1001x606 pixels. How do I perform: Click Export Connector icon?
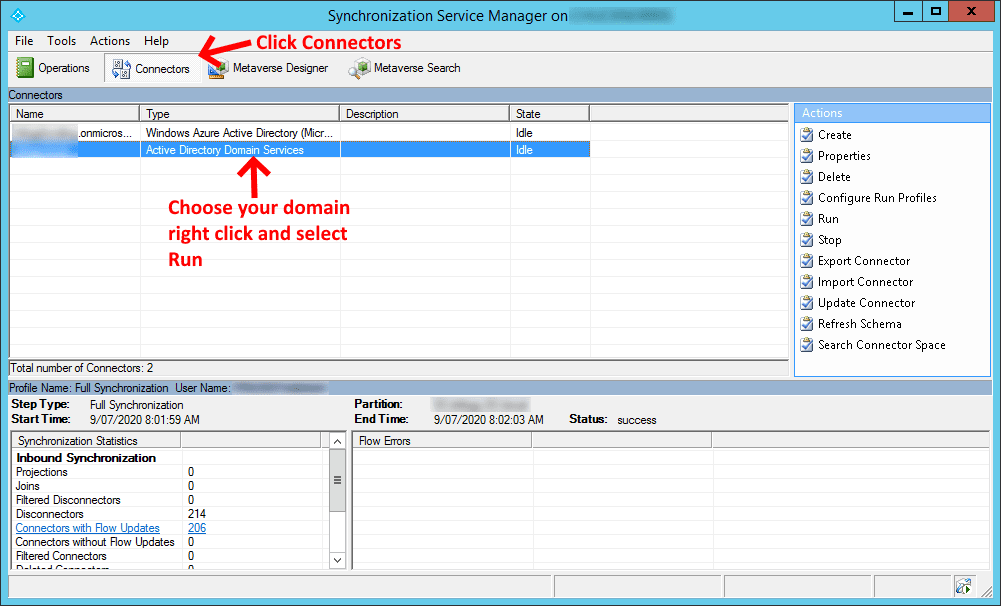(807, 261)
